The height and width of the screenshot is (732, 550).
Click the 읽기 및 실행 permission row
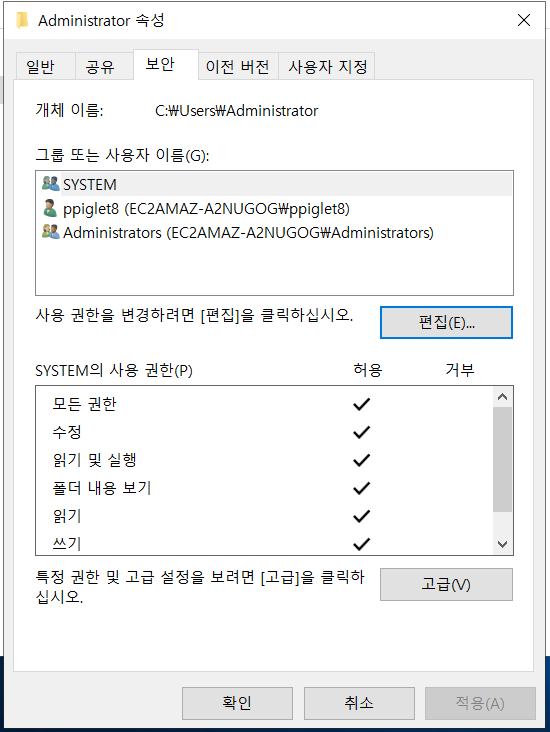point(264,460)
